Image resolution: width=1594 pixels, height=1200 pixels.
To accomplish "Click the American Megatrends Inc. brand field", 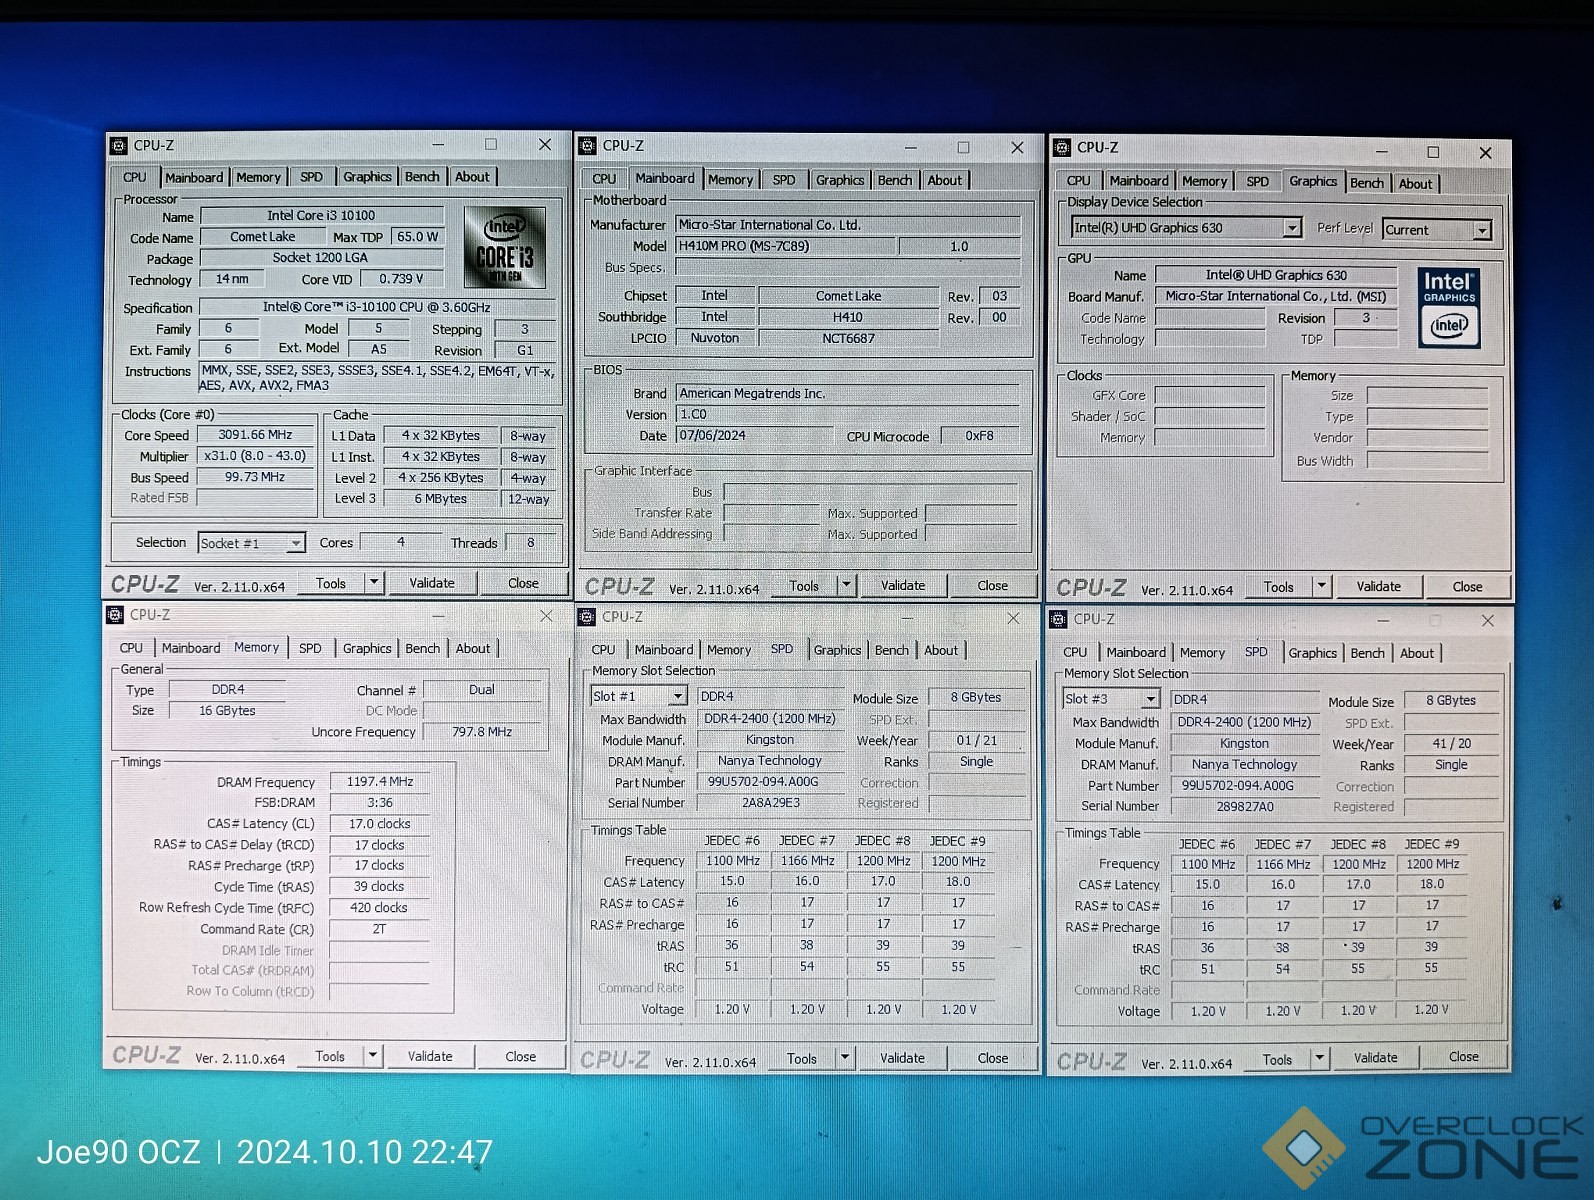I will [x=848, y=393].
